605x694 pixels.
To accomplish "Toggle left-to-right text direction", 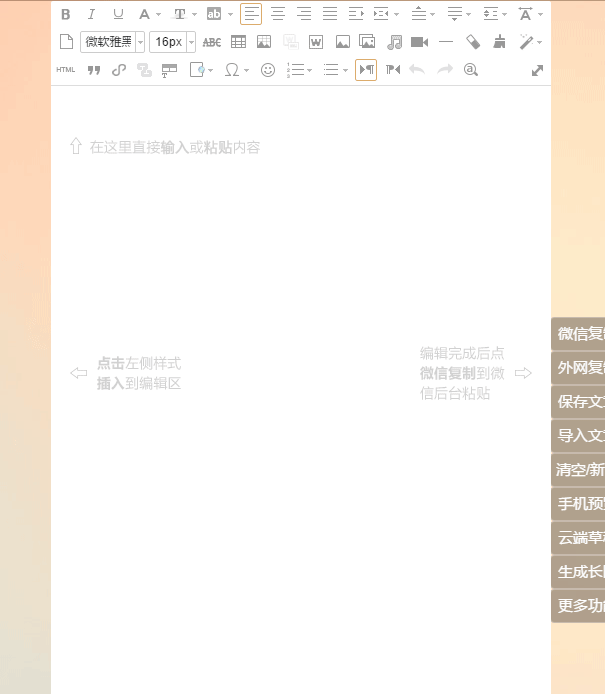I will point(366,70).
